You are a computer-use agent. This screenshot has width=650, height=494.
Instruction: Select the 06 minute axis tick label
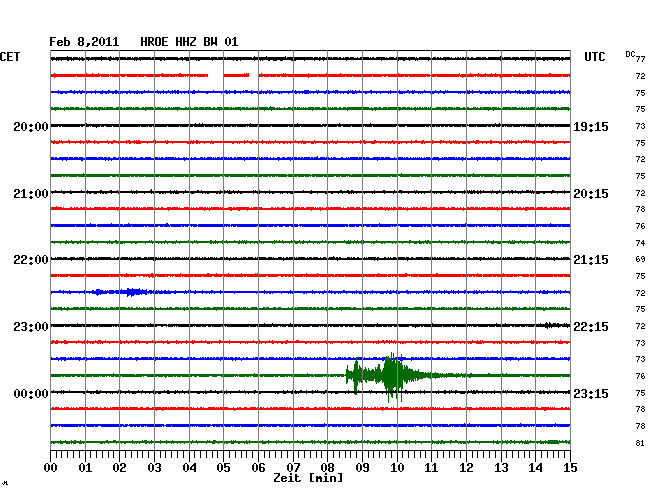point(258,468)
